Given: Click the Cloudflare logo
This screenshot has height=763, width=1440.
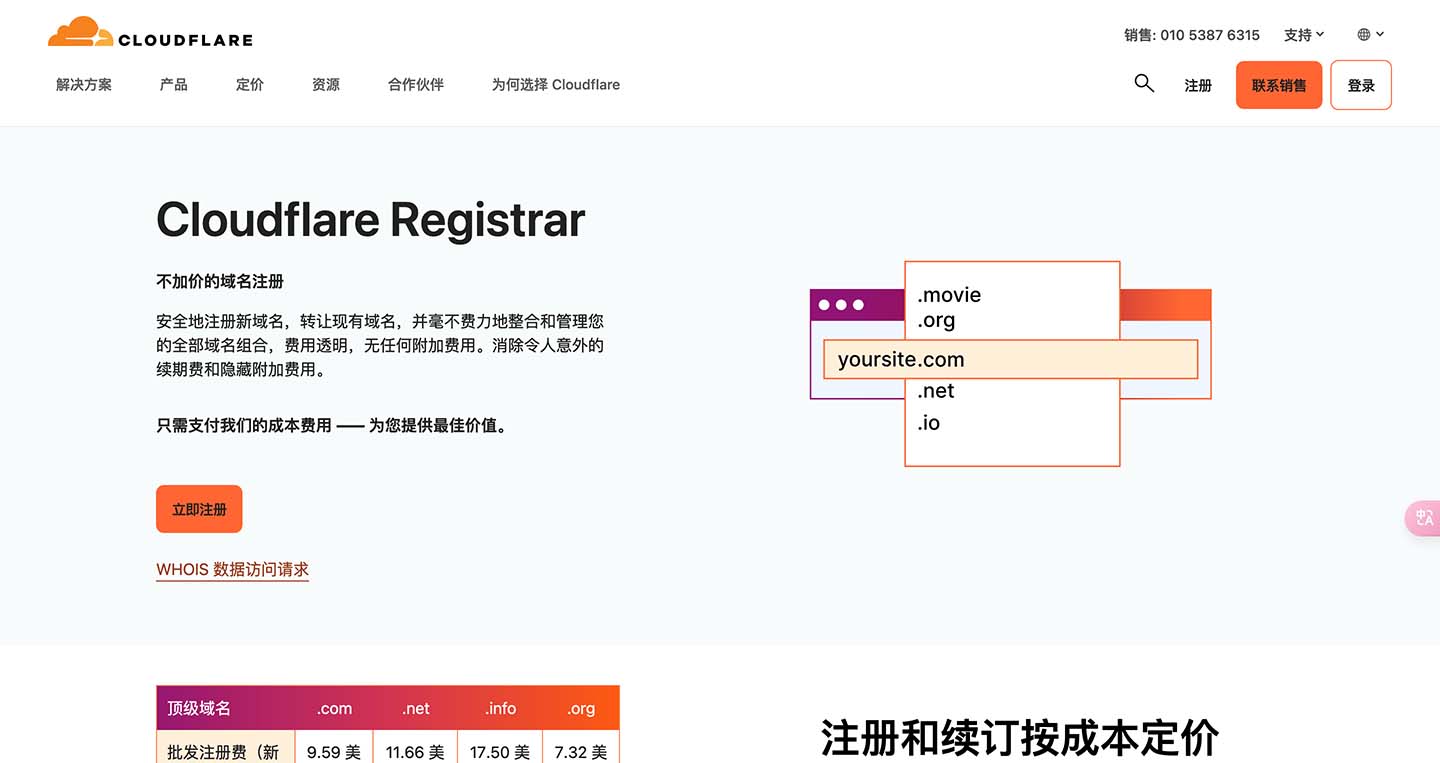Looking at the screenshot, I should pyautogui.click(x=150, y=32).
